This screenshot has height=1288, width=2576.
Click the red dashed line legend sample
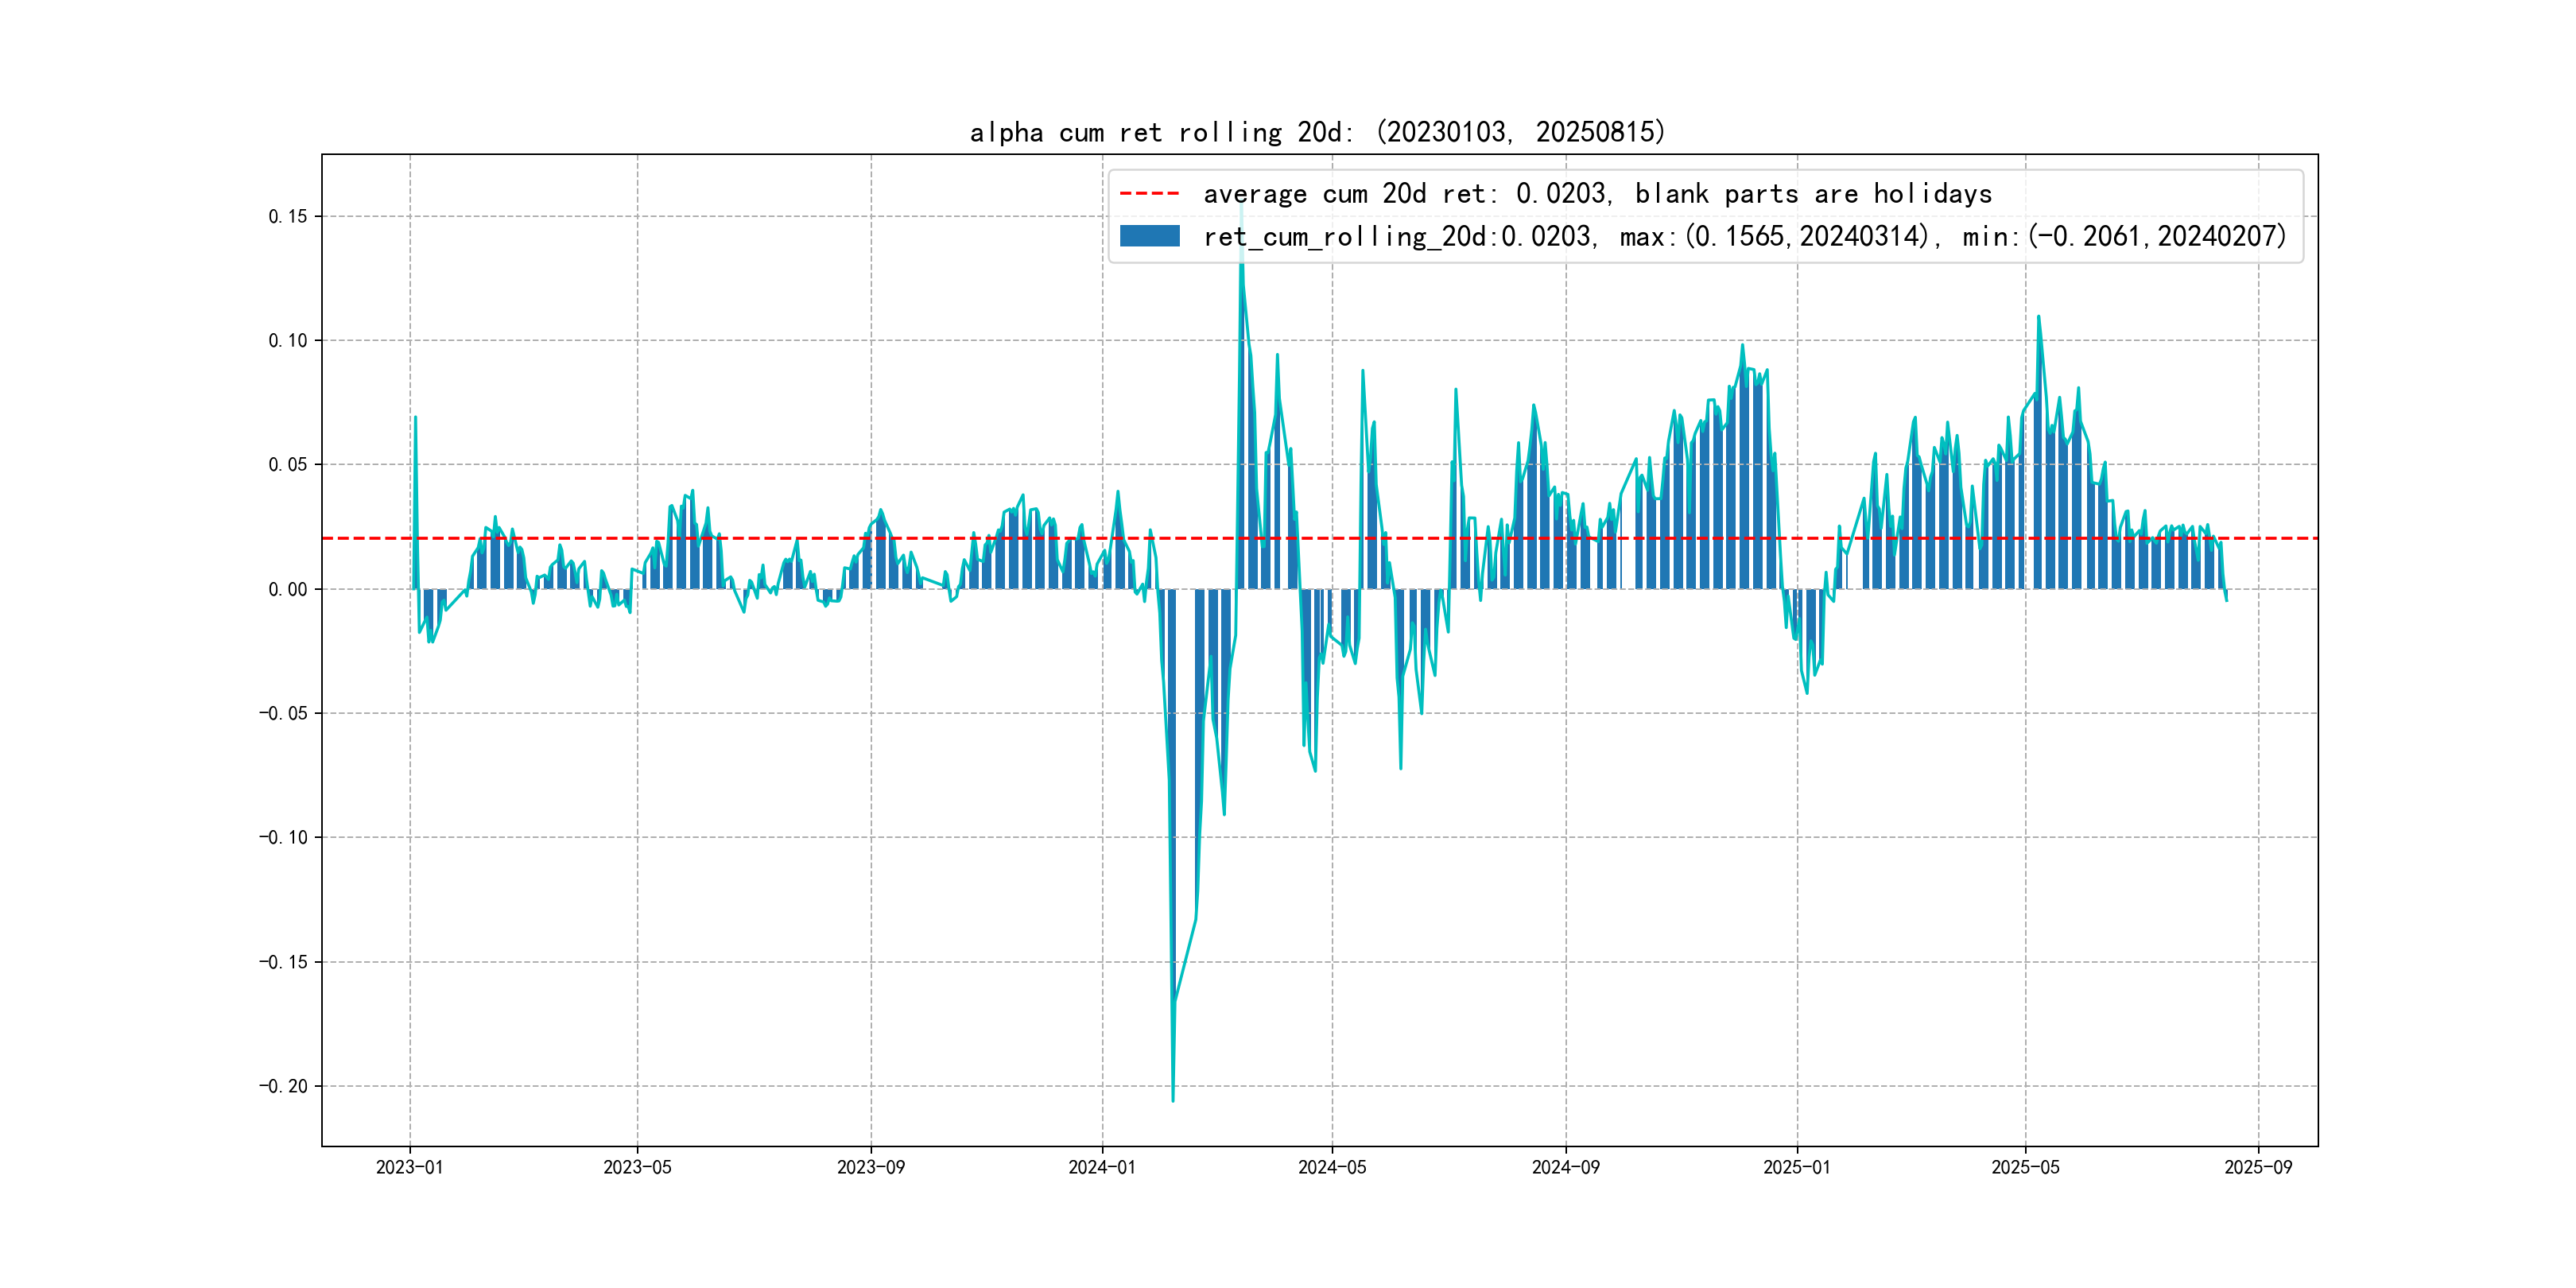click(1149, 193)
